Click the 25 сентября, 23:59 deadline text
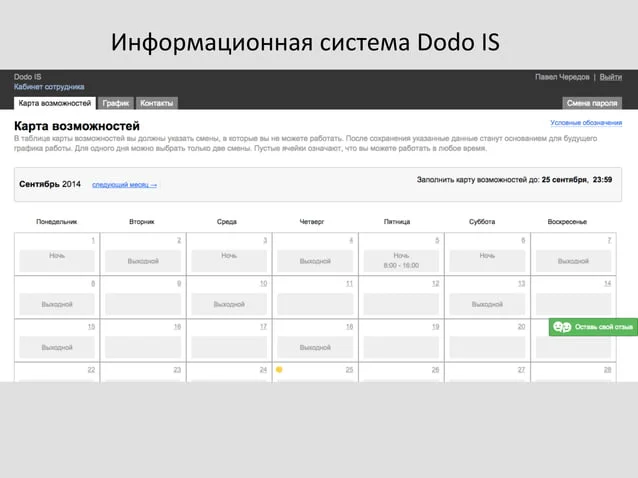 [577, 179]
